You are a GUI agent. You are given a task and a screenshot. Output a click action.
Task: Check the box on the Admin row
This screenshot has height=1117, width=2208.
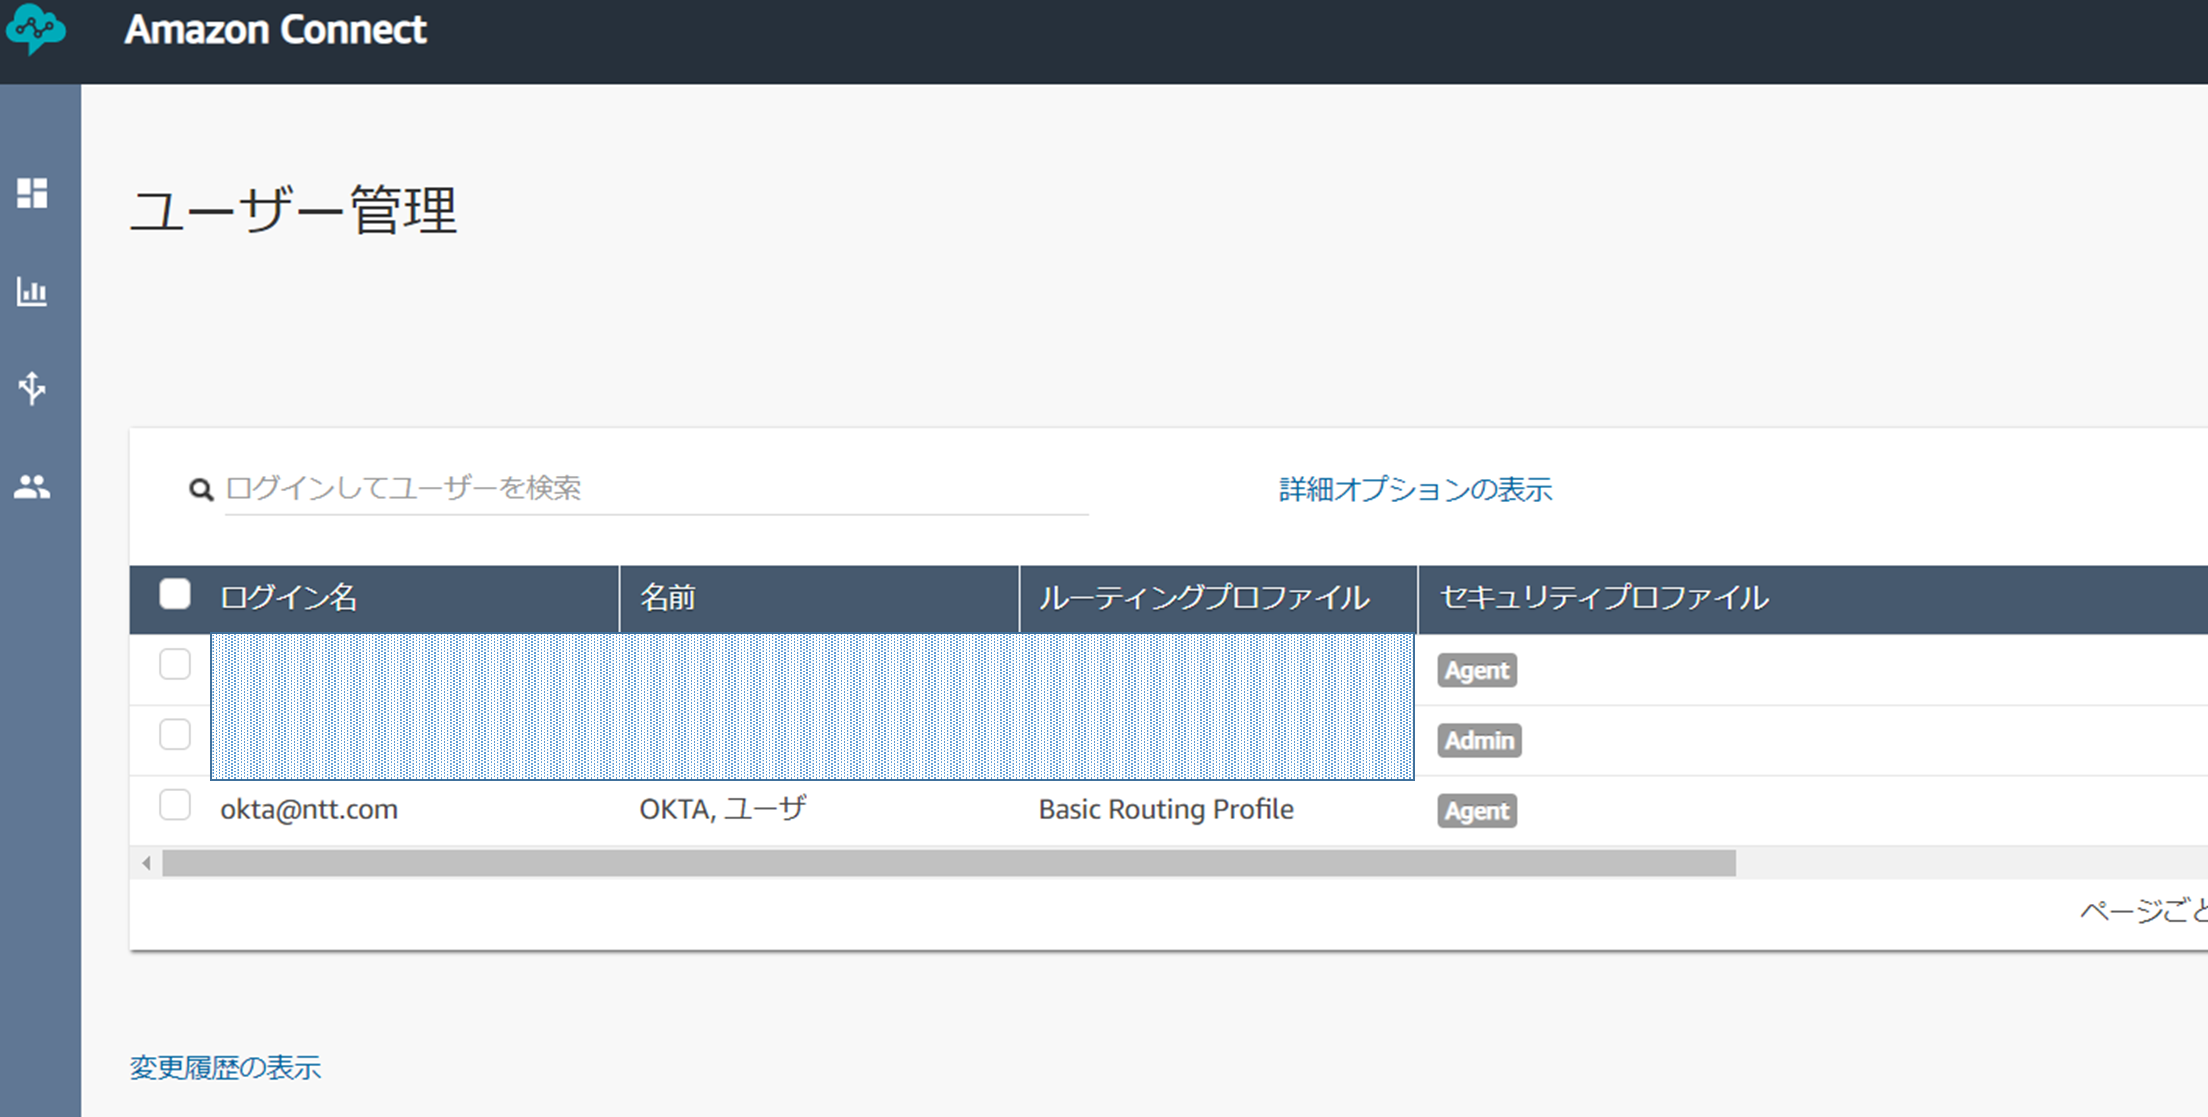175,734
